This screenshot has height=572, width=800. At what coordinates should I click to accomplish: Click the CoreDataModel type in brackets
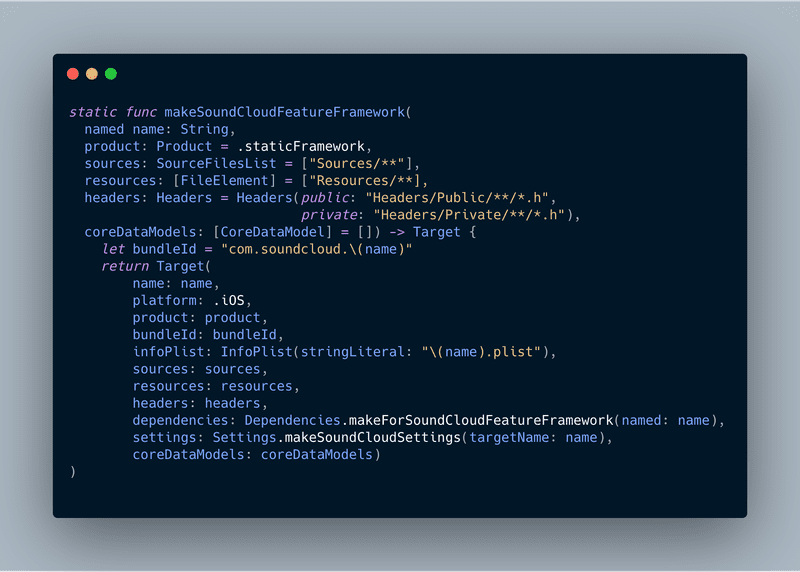pyautogui.click(x=272, y=232)
